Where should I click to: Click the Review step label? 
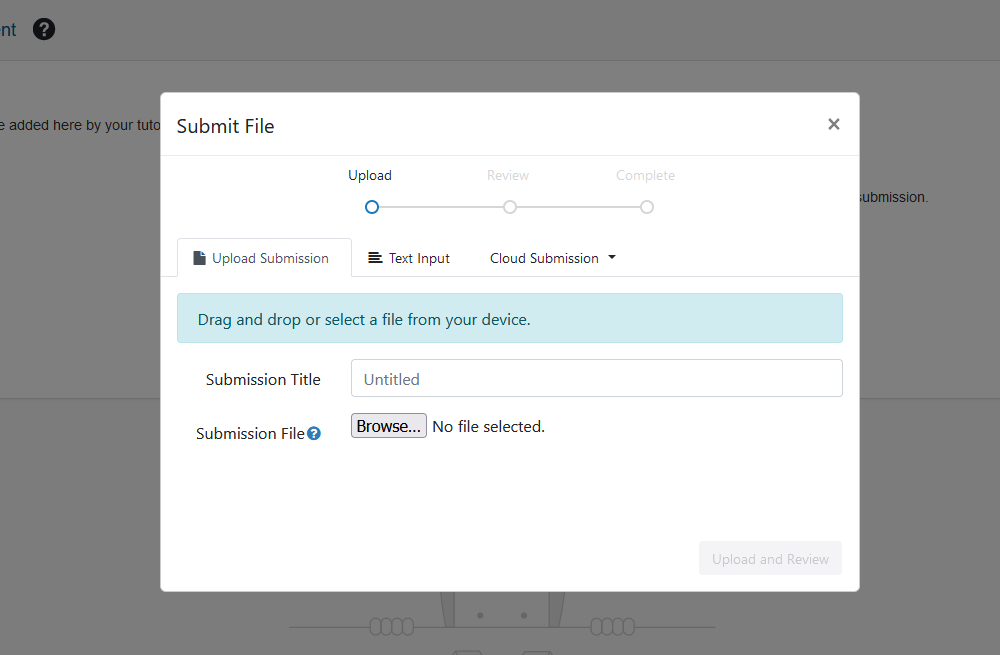tap(508, 175)
